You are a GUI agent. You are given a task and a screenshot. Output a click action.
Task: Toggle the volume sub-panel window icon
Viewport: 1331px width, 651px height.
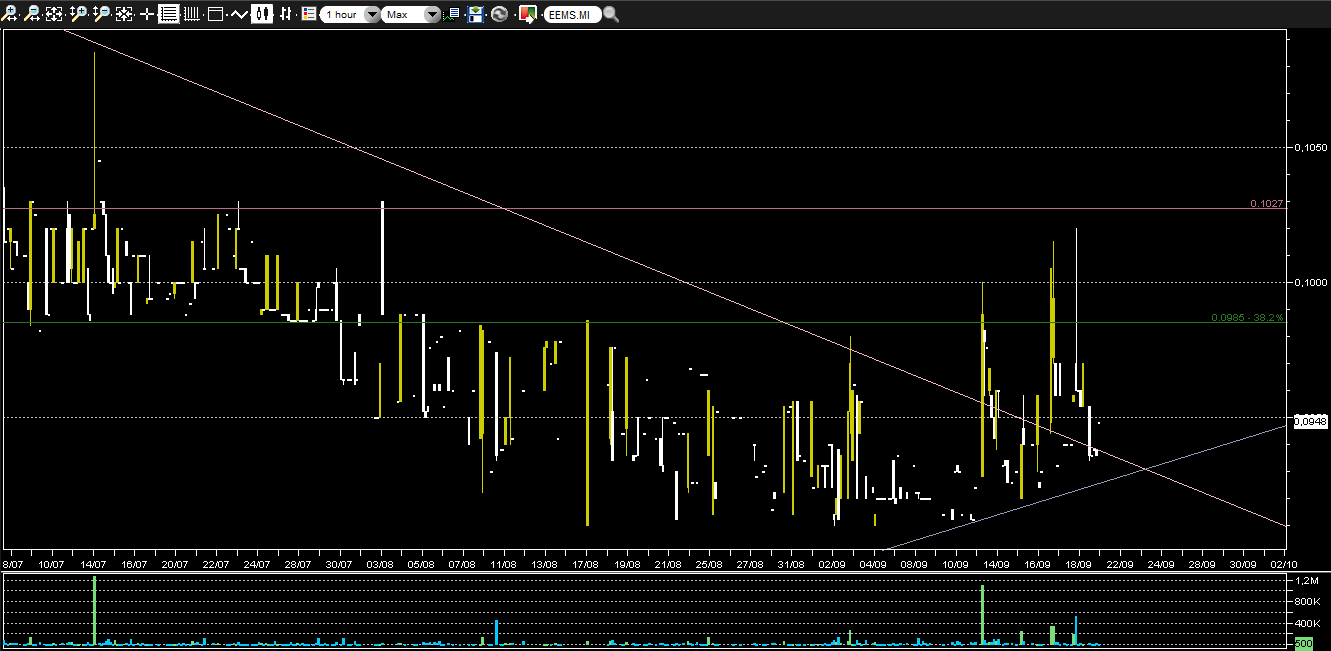215,14
